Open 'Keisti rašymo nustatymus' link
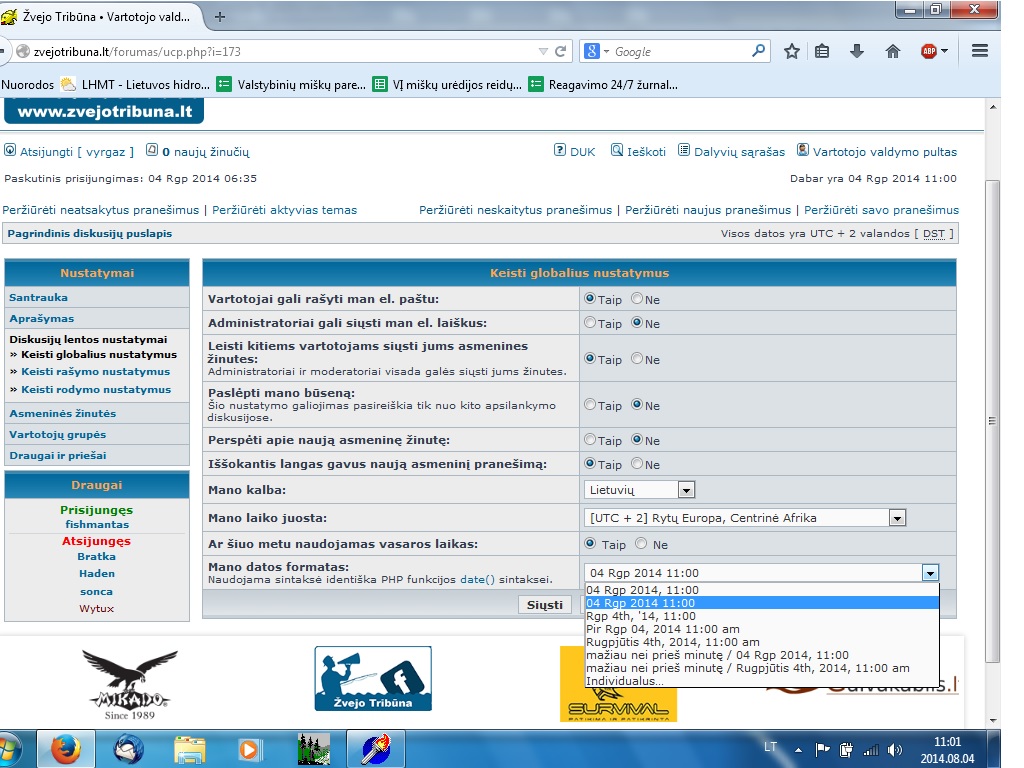 [x=95, y=372]
